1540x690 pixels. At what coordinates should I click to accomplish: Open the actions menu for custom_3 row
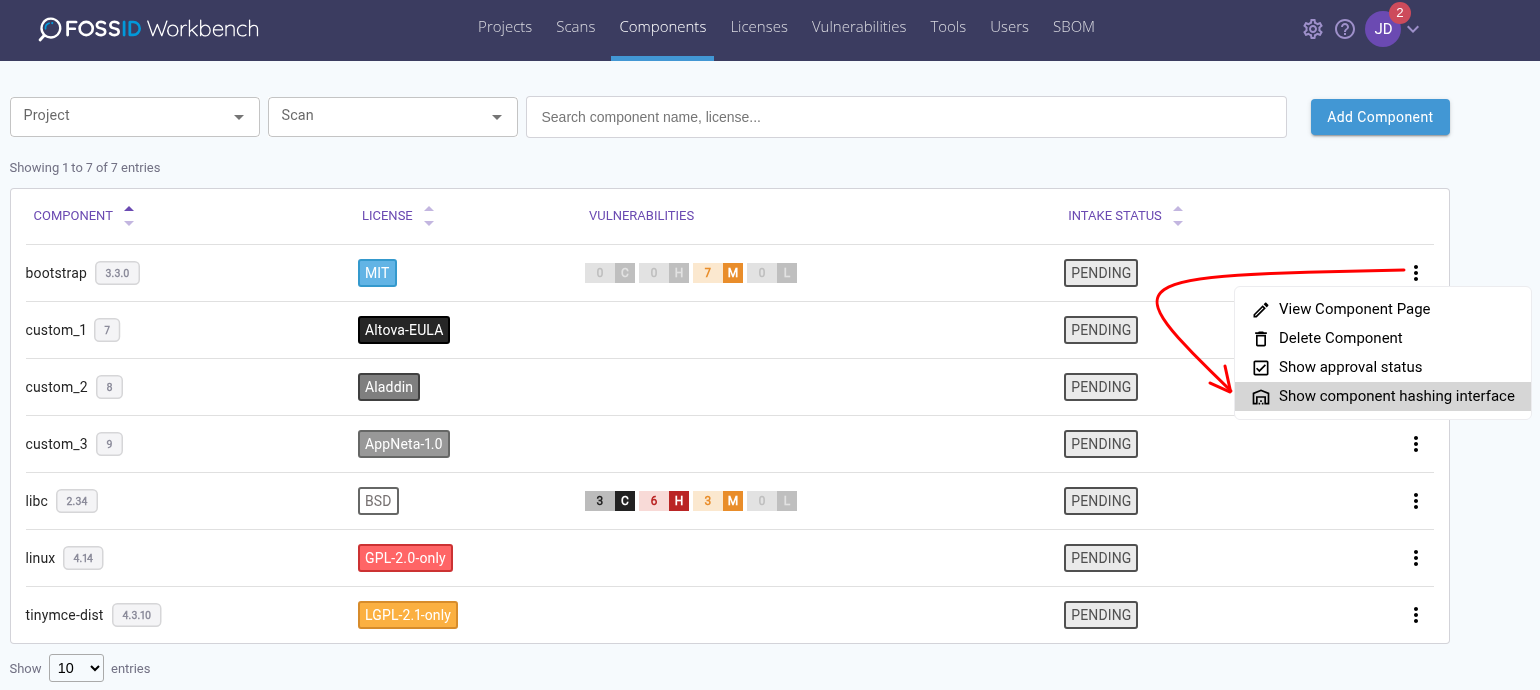click(1416, 444)
